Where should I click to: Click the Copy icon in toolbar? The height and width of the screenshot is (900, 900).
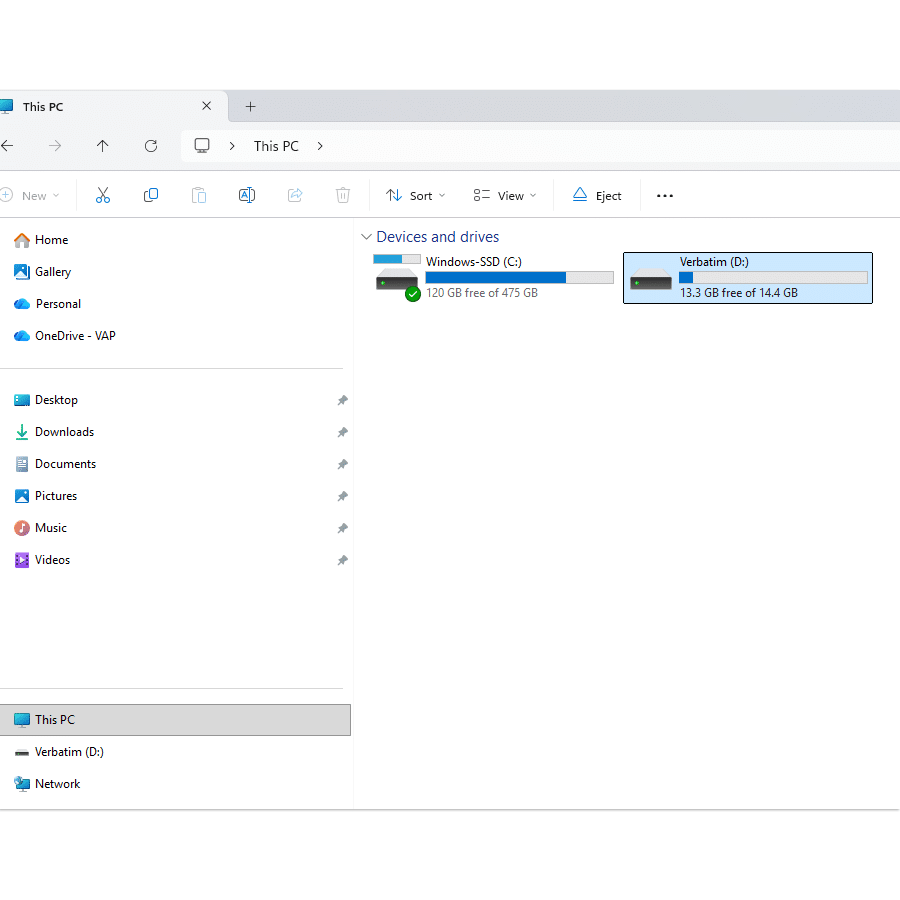(150, 196)
